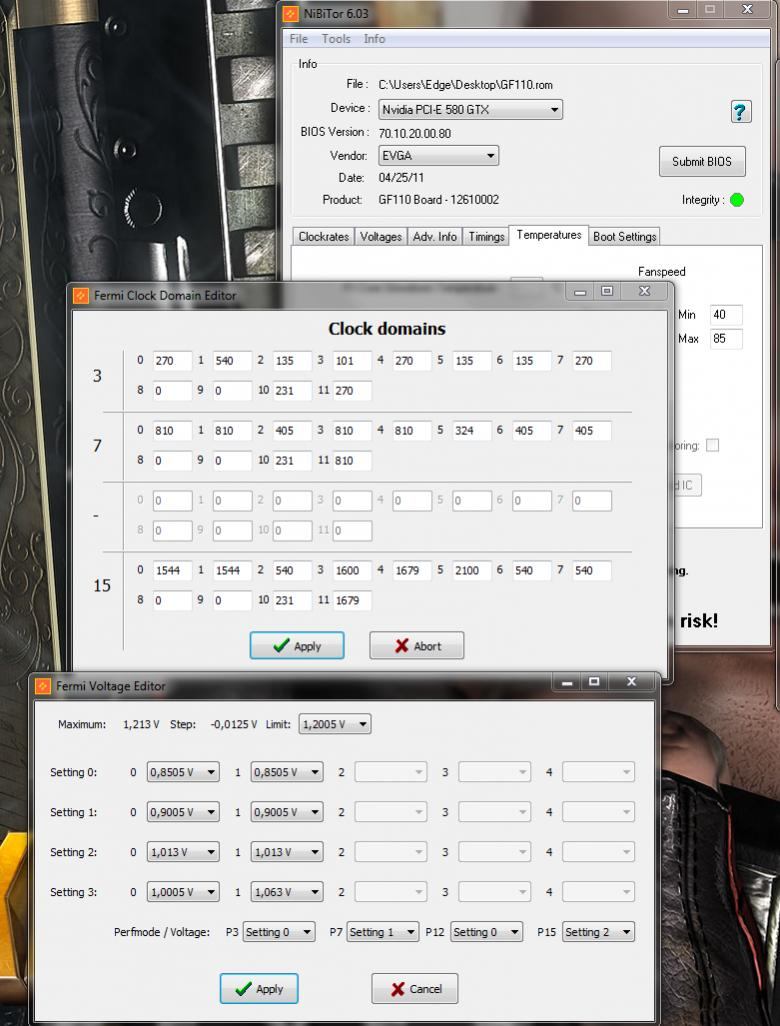
Task: Open the P7 perfmode setting dropdown
Action: [382, 932]
